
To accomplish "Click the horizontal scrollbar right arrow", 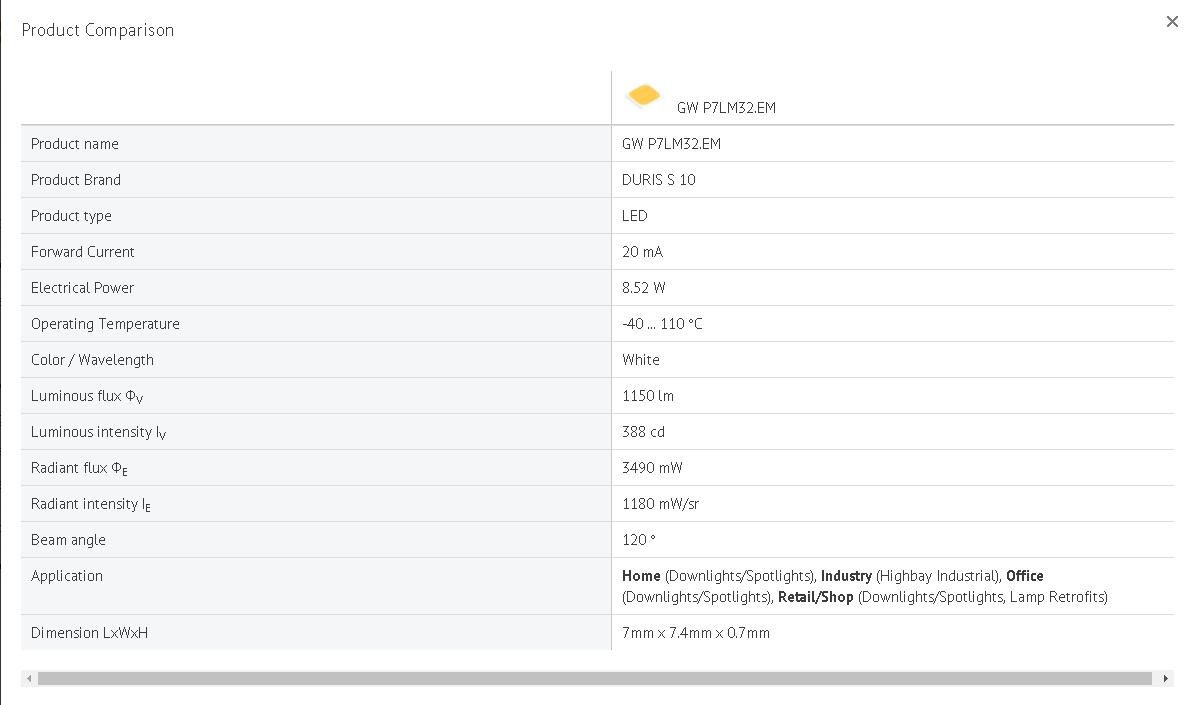I will point(1165,678).
